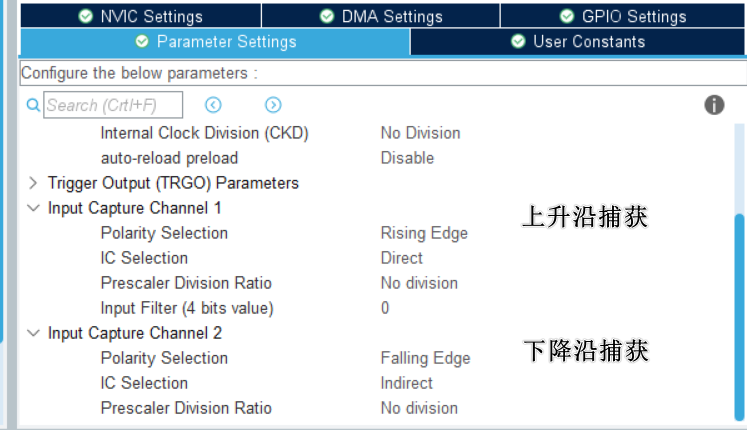
Task: Expand Trigger Output (TRGO) Parameters
Action: 33,183
